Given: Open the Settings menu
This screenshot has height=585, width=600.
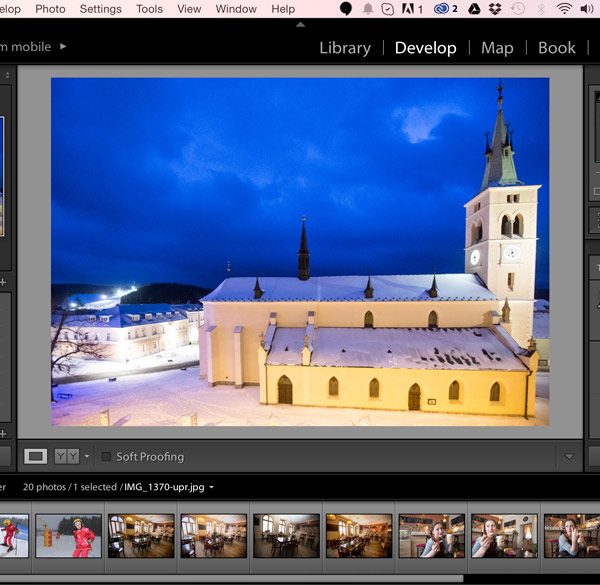Looking at the screenshot, I should click(100, 9).
